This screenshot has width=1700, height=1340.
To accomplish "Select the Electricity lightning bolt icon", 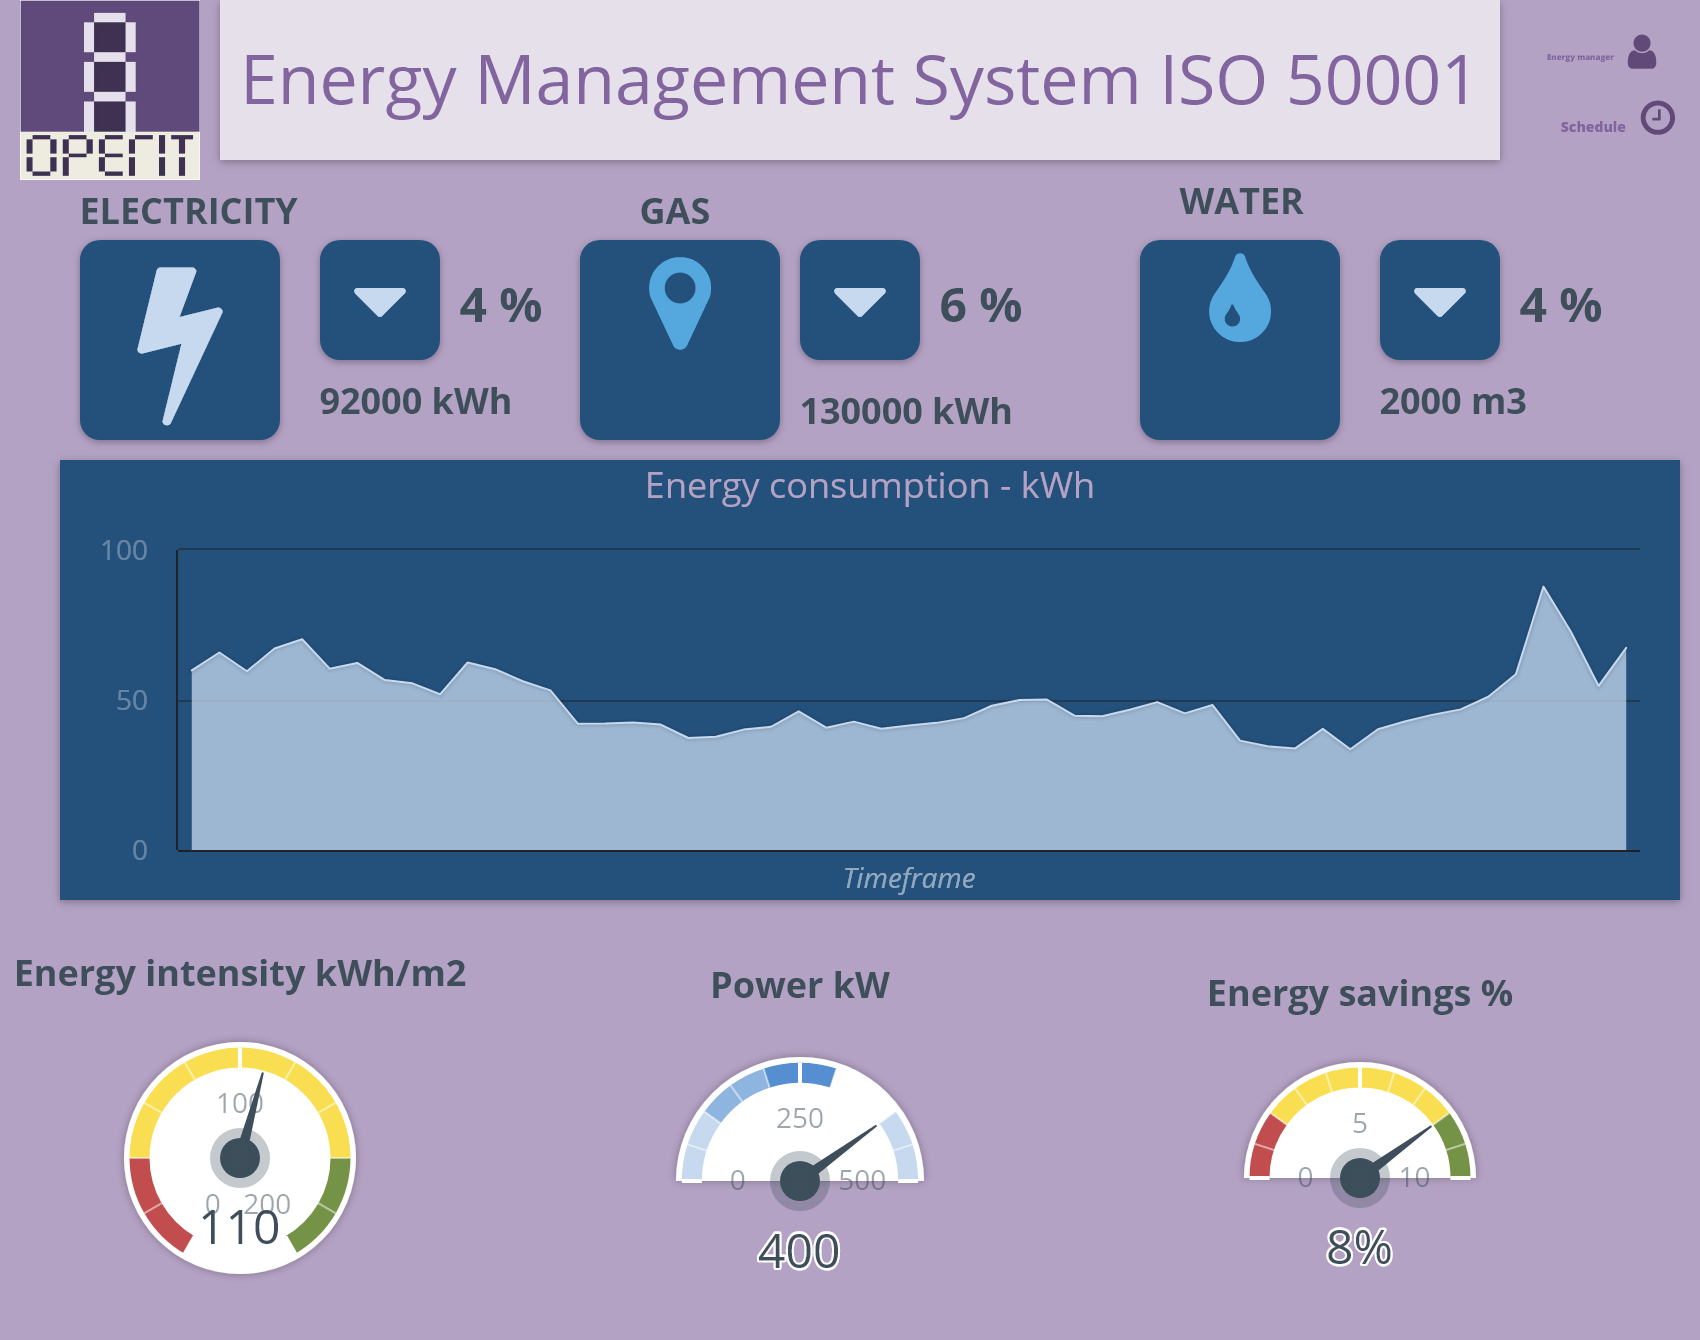I will coord(180,339).
